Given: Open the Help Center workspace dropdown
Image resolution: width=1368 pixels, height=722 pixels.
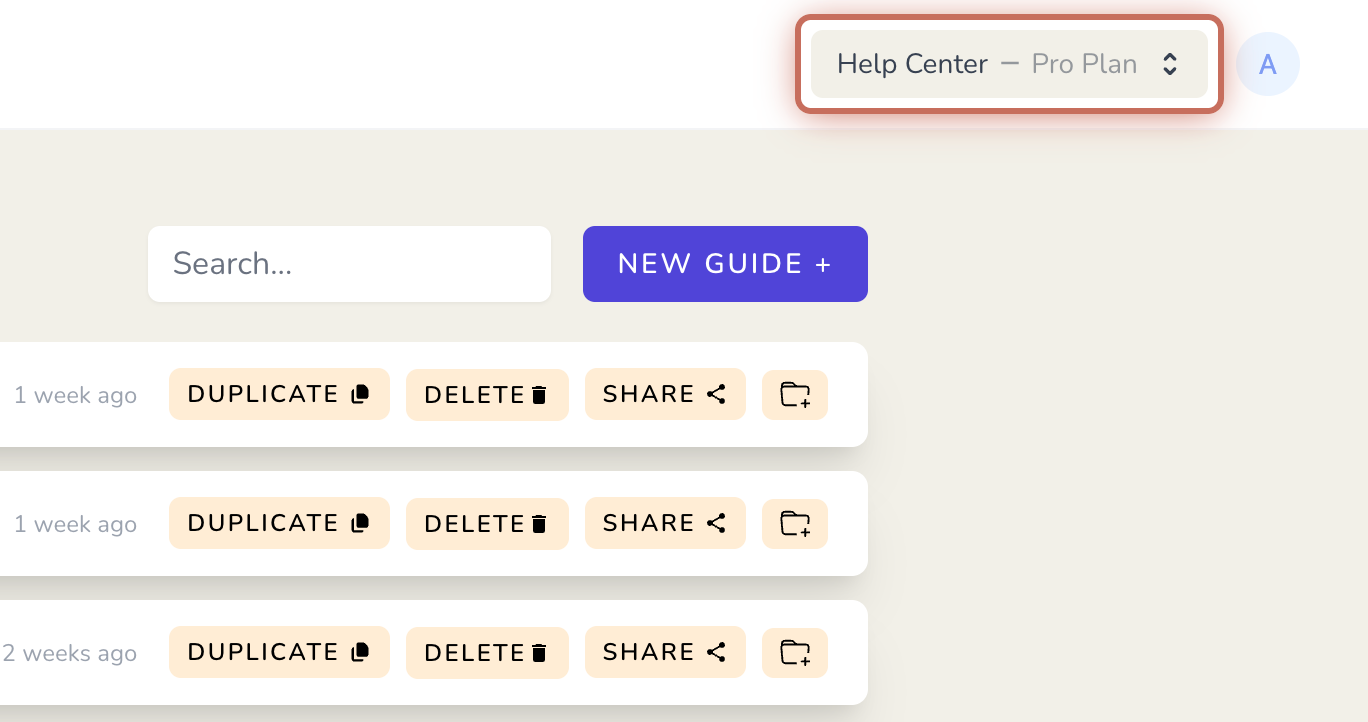Looking at the screenshot, I should tap(1009, 64).
